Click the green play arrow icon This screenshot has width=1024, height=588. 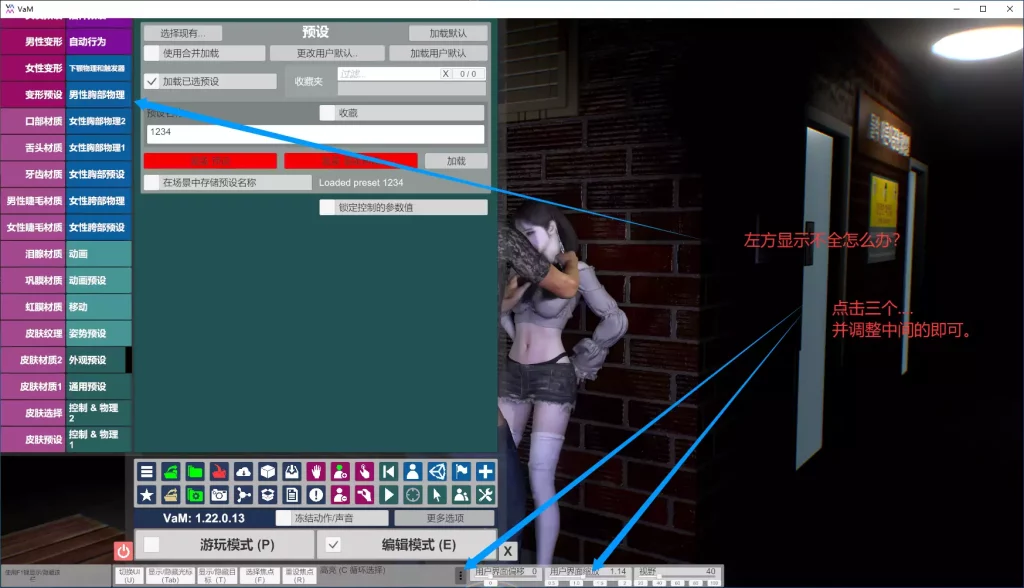pyautogui.click(x=389, y=494)
